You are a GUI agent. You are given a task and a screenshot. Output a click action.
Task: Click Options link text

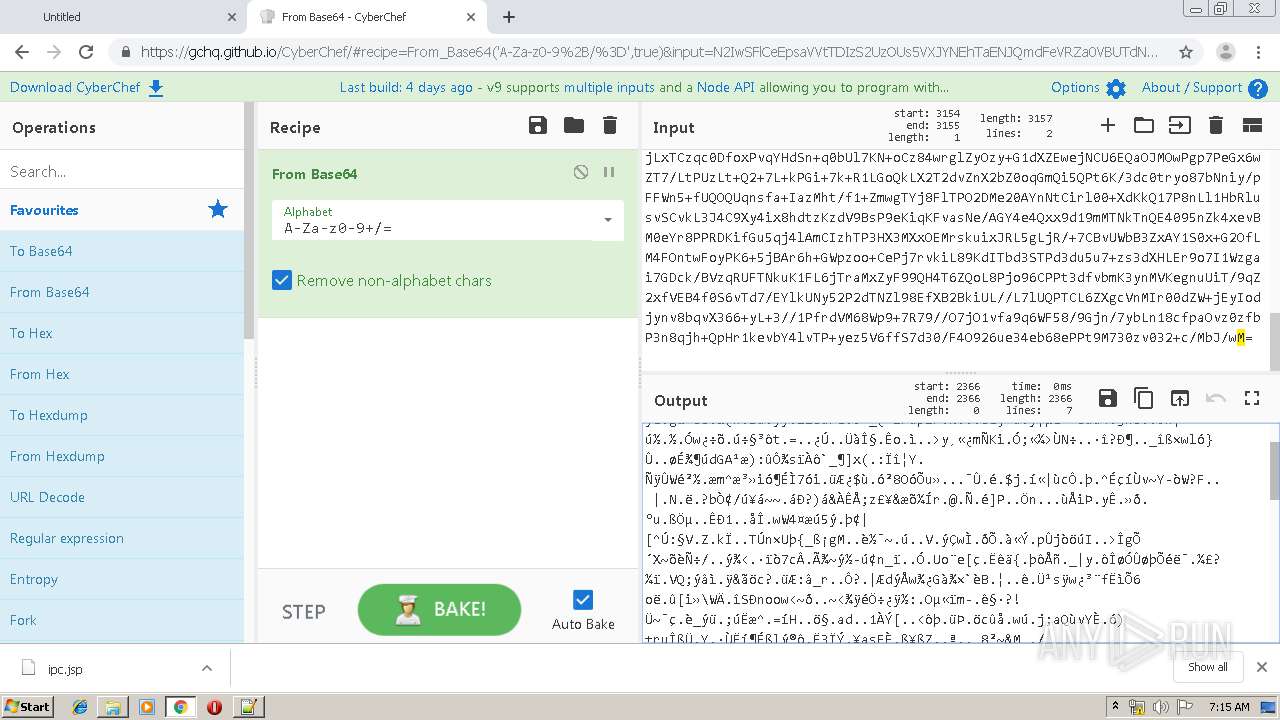point(1075,87)
